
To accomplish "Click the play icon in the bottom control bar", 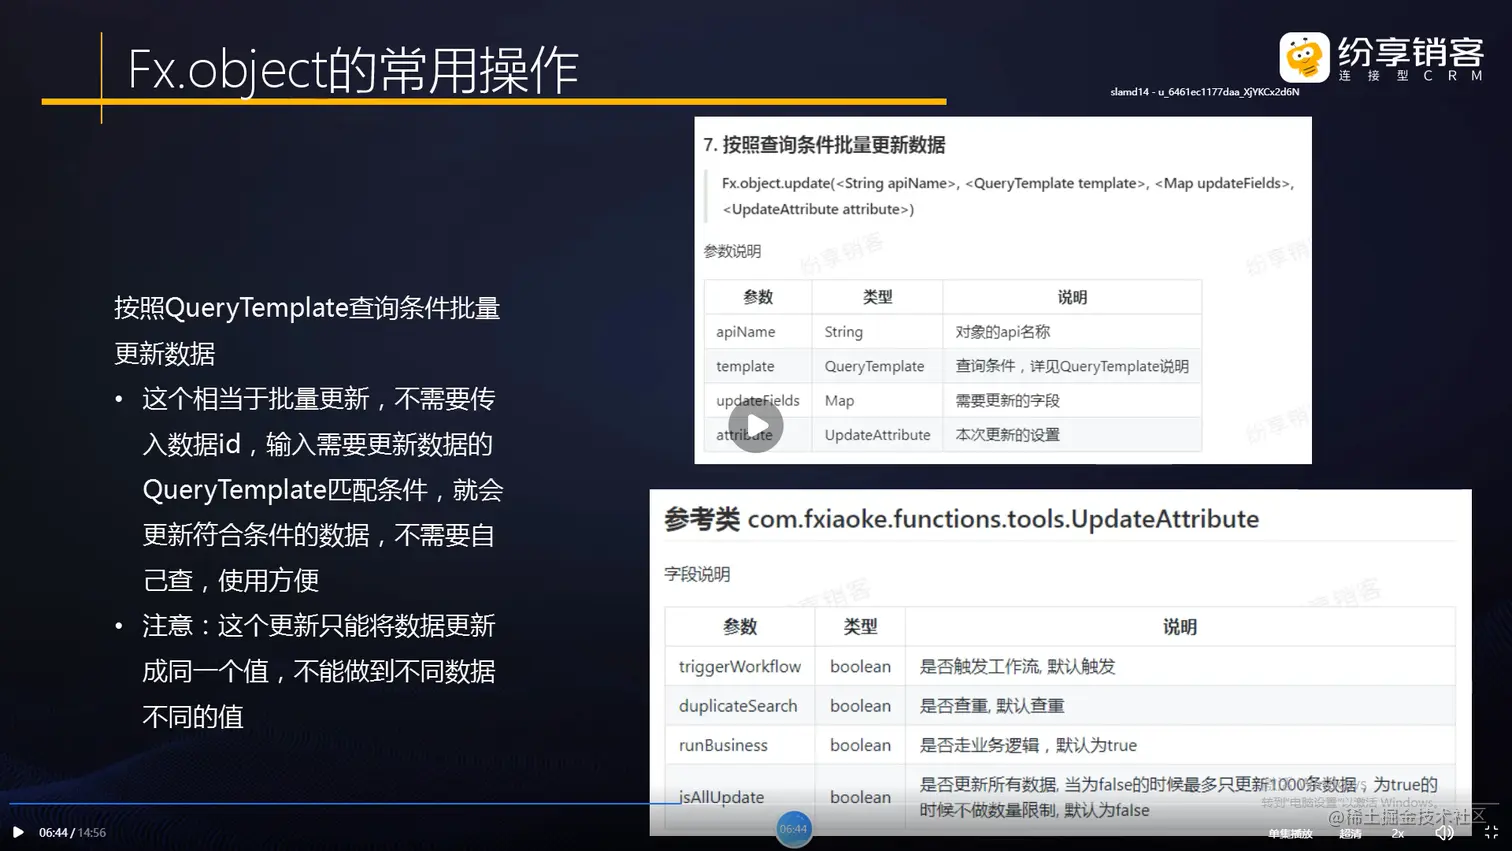I will [18, 832].
